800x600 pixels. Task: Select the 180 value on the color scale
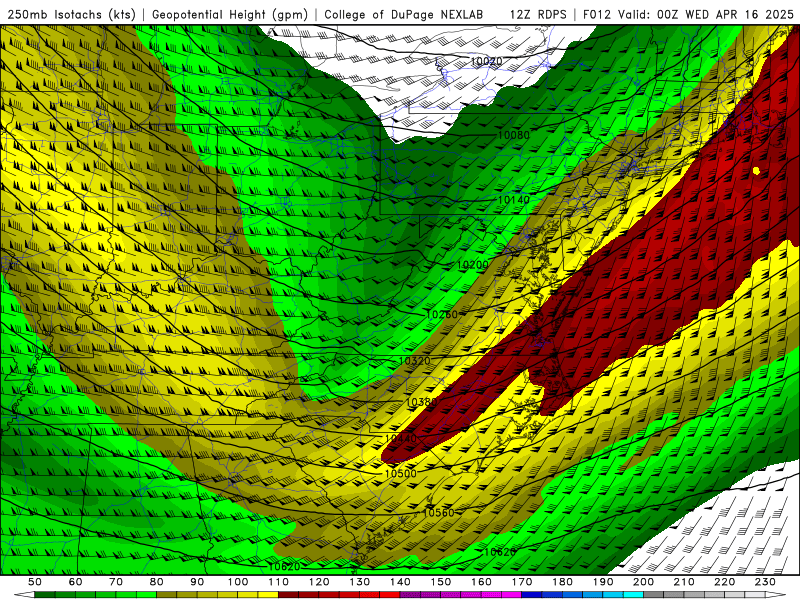pos(562,582)
